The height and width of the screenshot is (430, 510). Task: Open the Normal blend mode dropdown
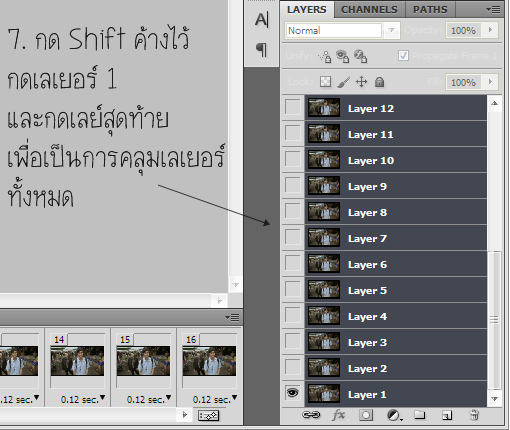tap(342, 31)
